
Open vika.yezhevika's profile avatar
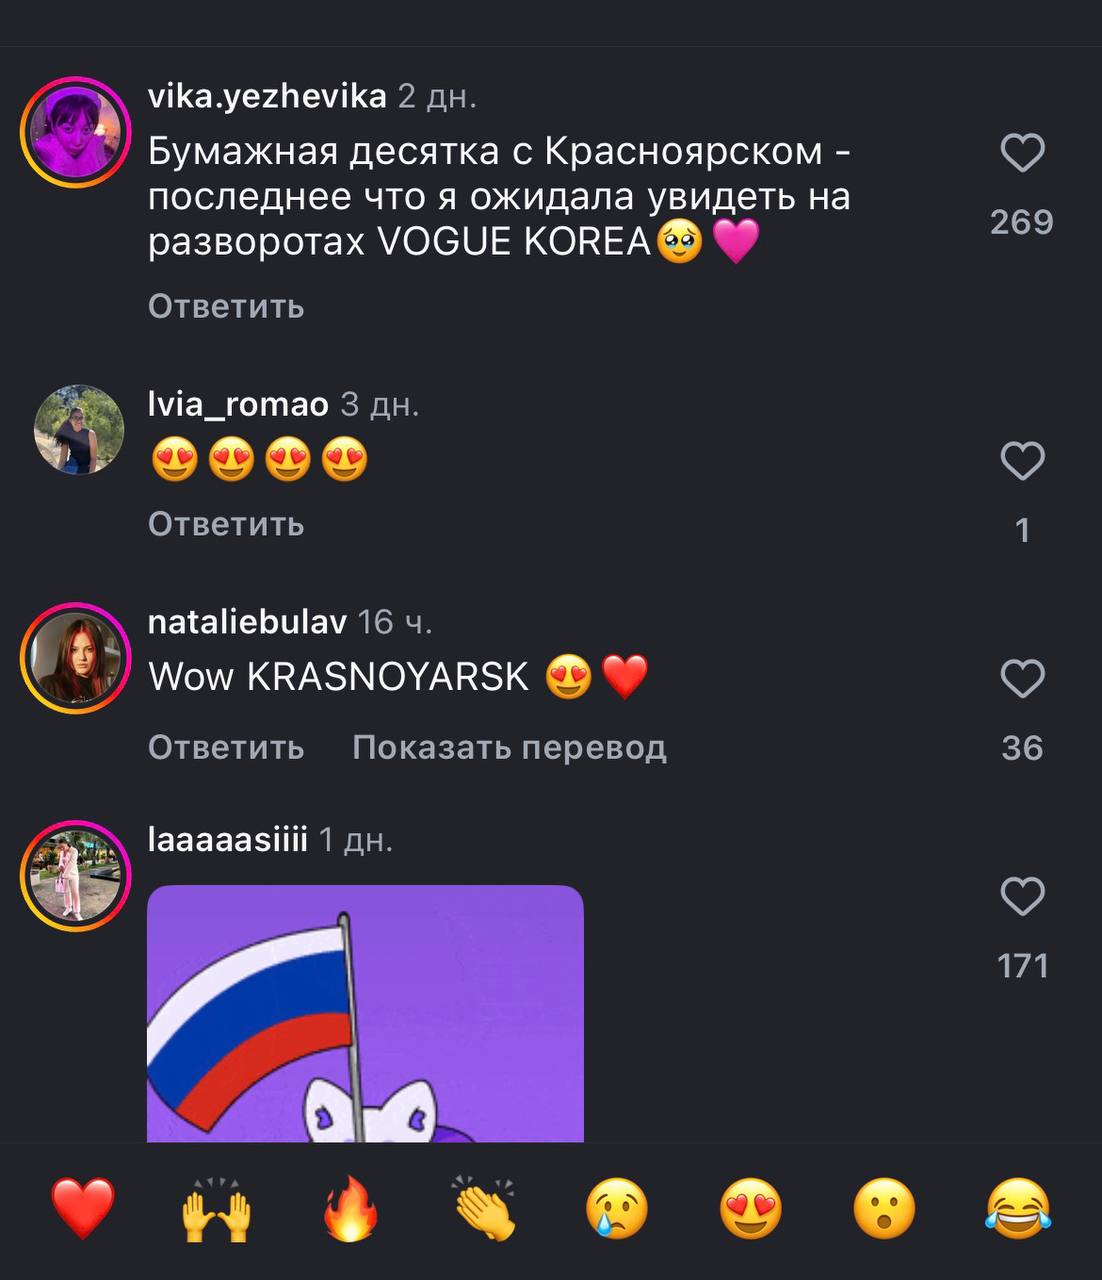pos(77,132)
